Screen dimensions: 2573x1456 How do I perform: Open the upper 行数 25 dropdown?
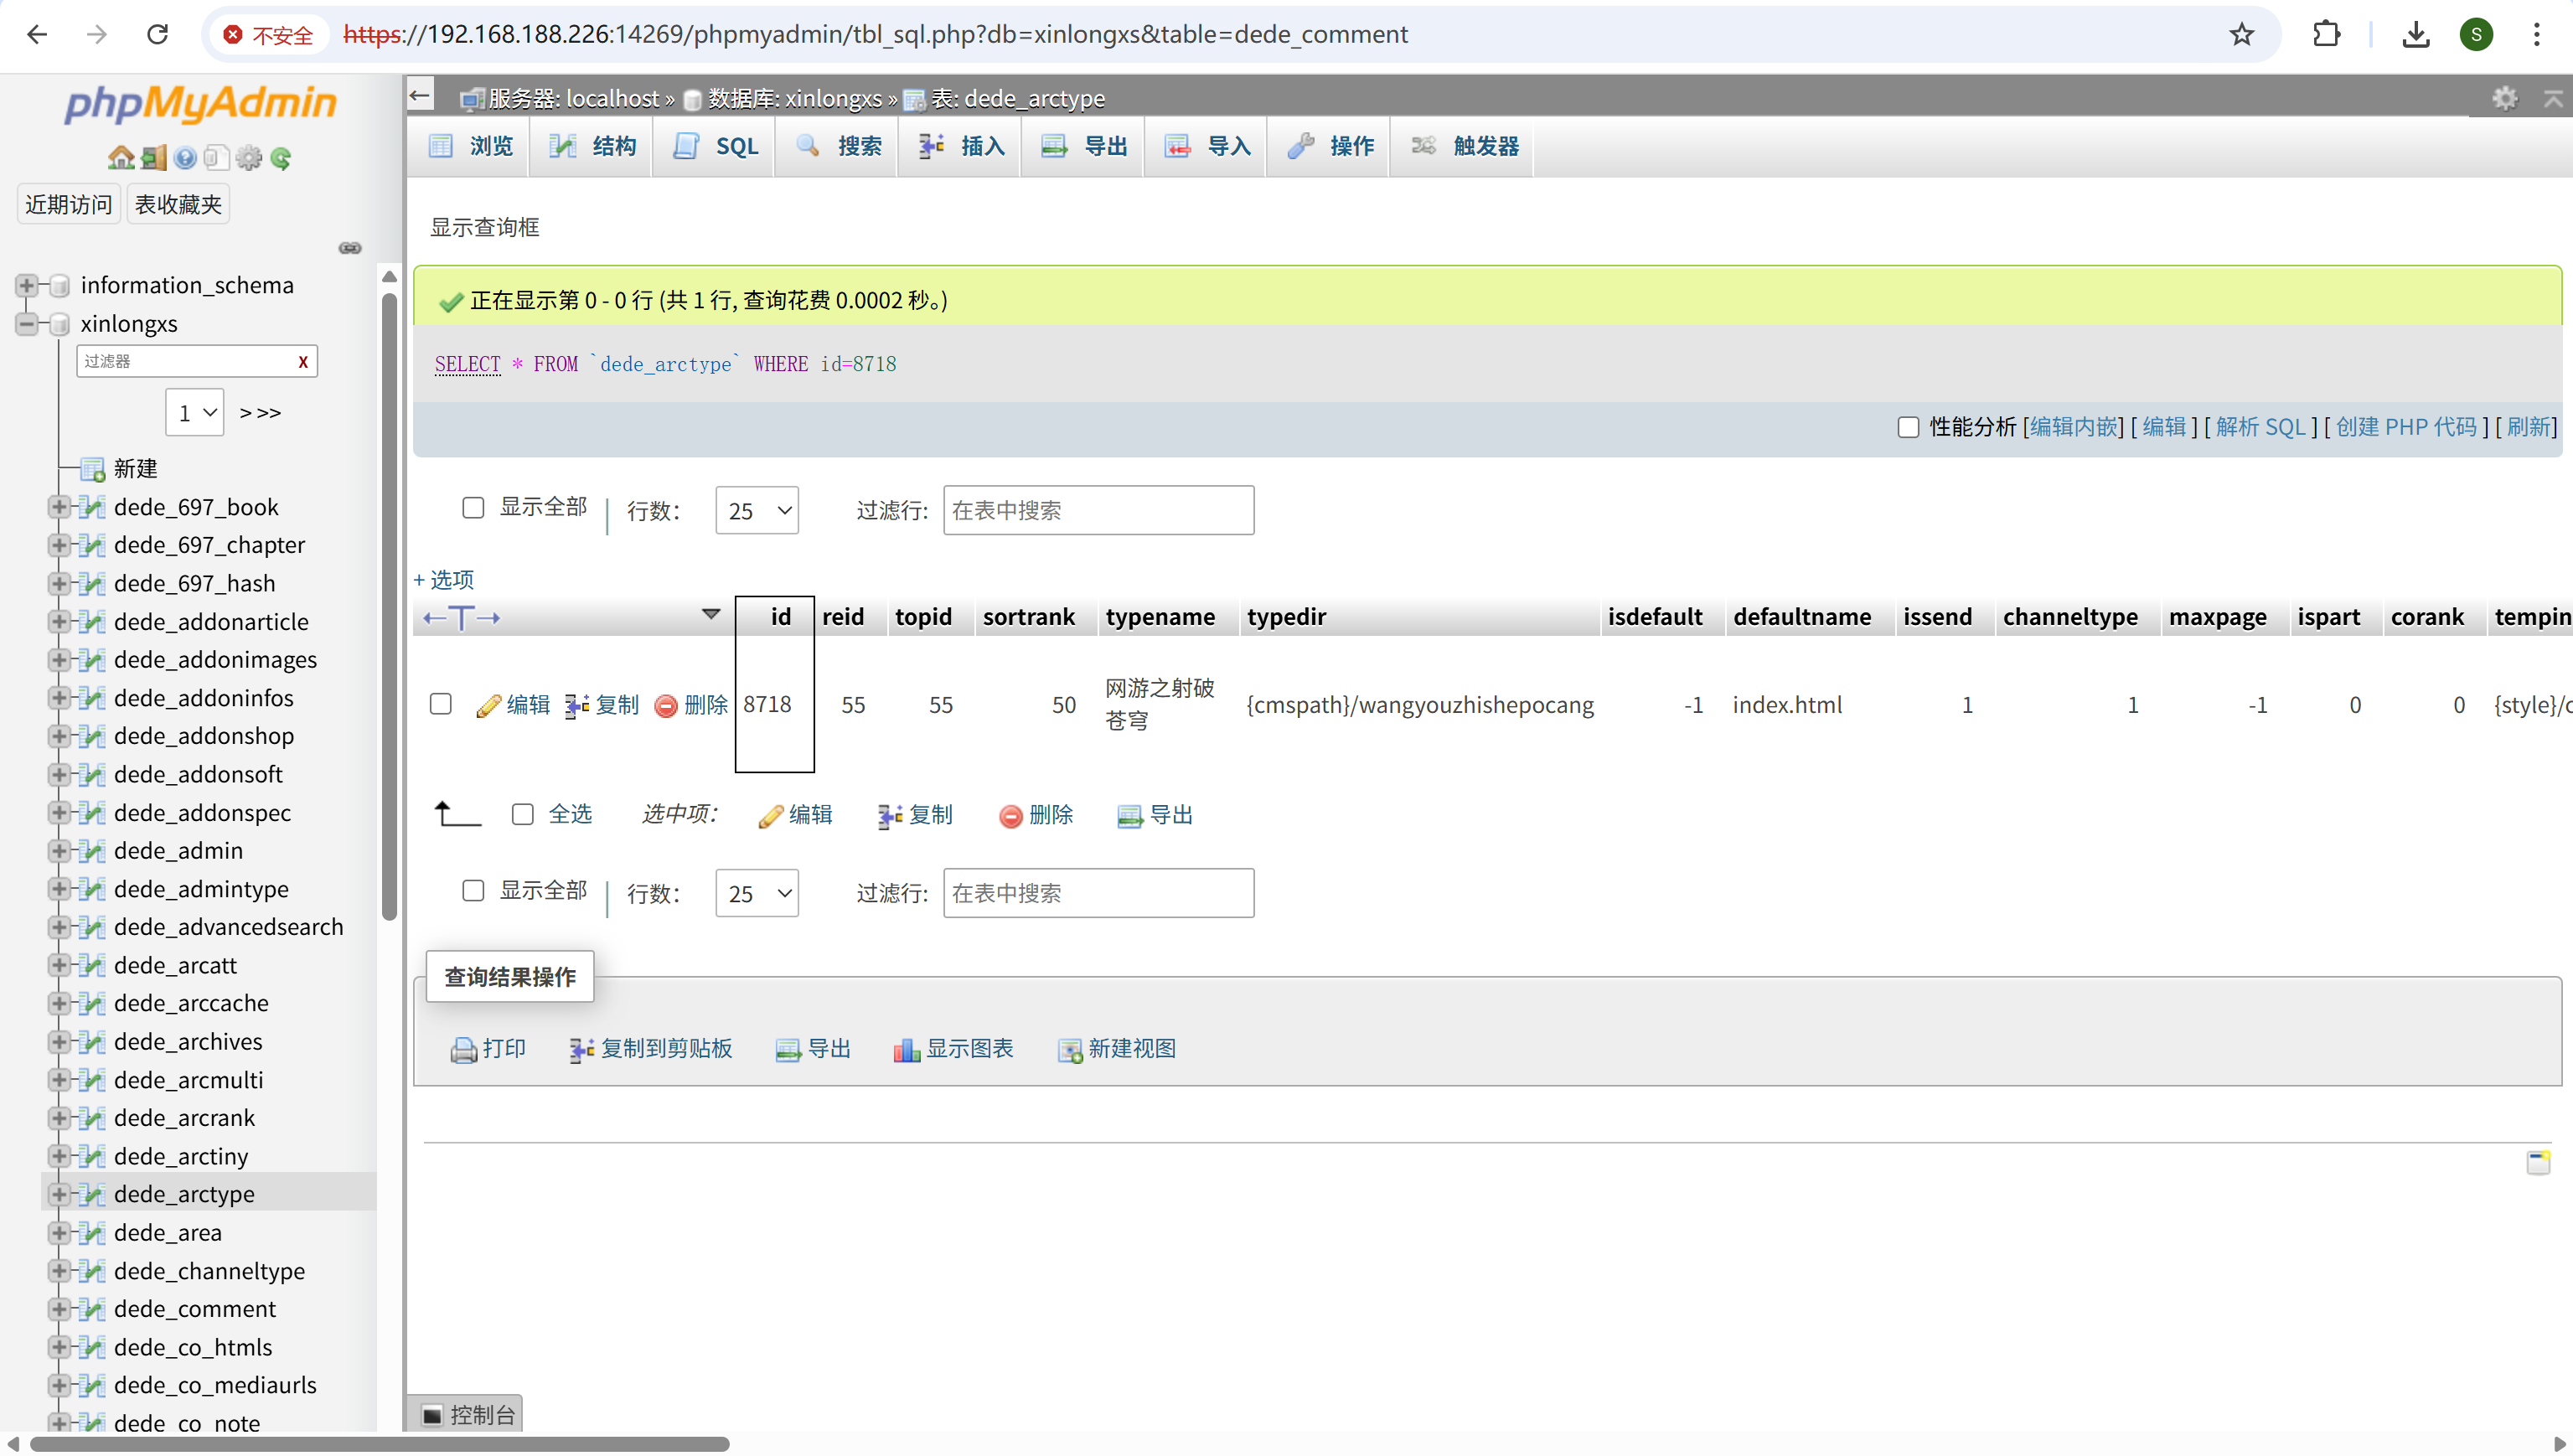pos(757,511)
